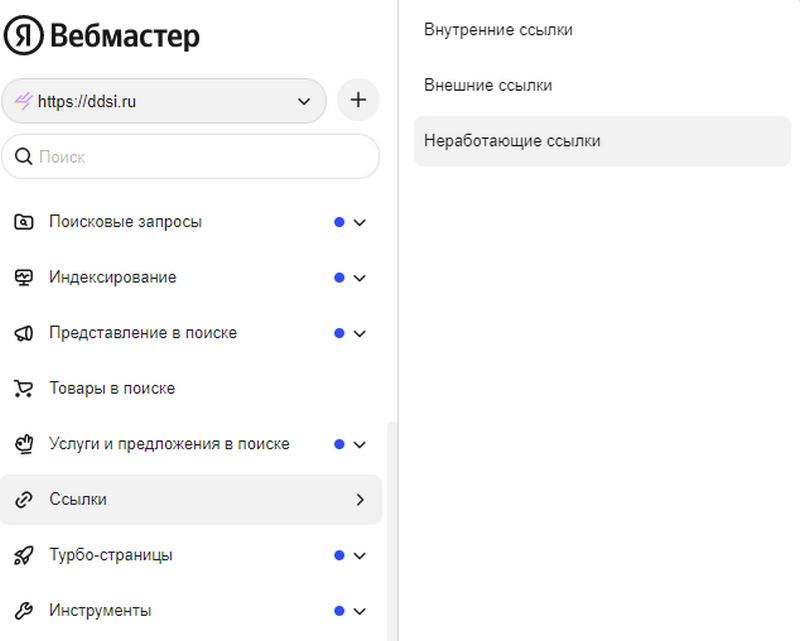The height and width of the screenshot is (641, 800).
Task: Click blue dot next to Услуги и предложения
Action: coord(339,444)
